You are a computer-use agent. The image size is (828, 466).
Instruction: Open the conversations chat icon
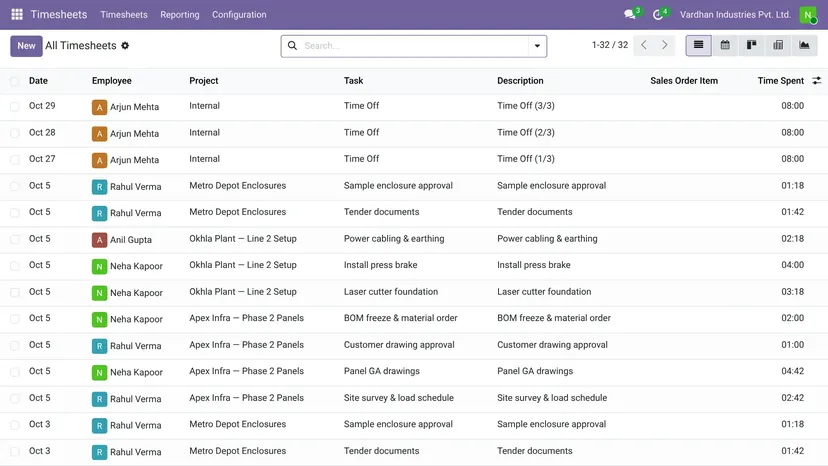coord(629,14)
